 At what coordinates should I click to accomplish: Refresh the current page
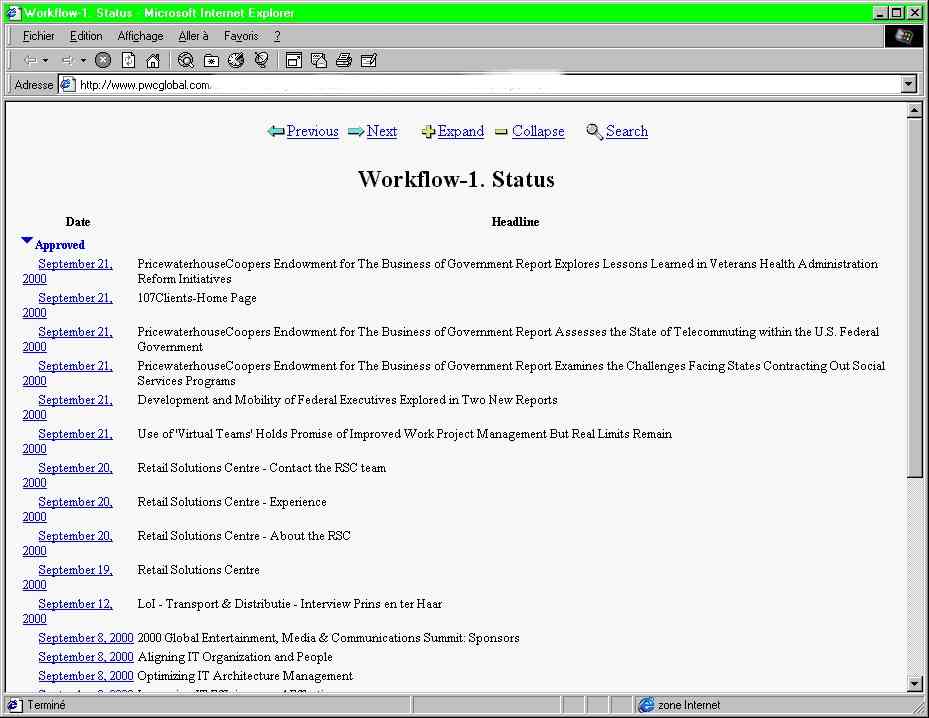[129, 60]
